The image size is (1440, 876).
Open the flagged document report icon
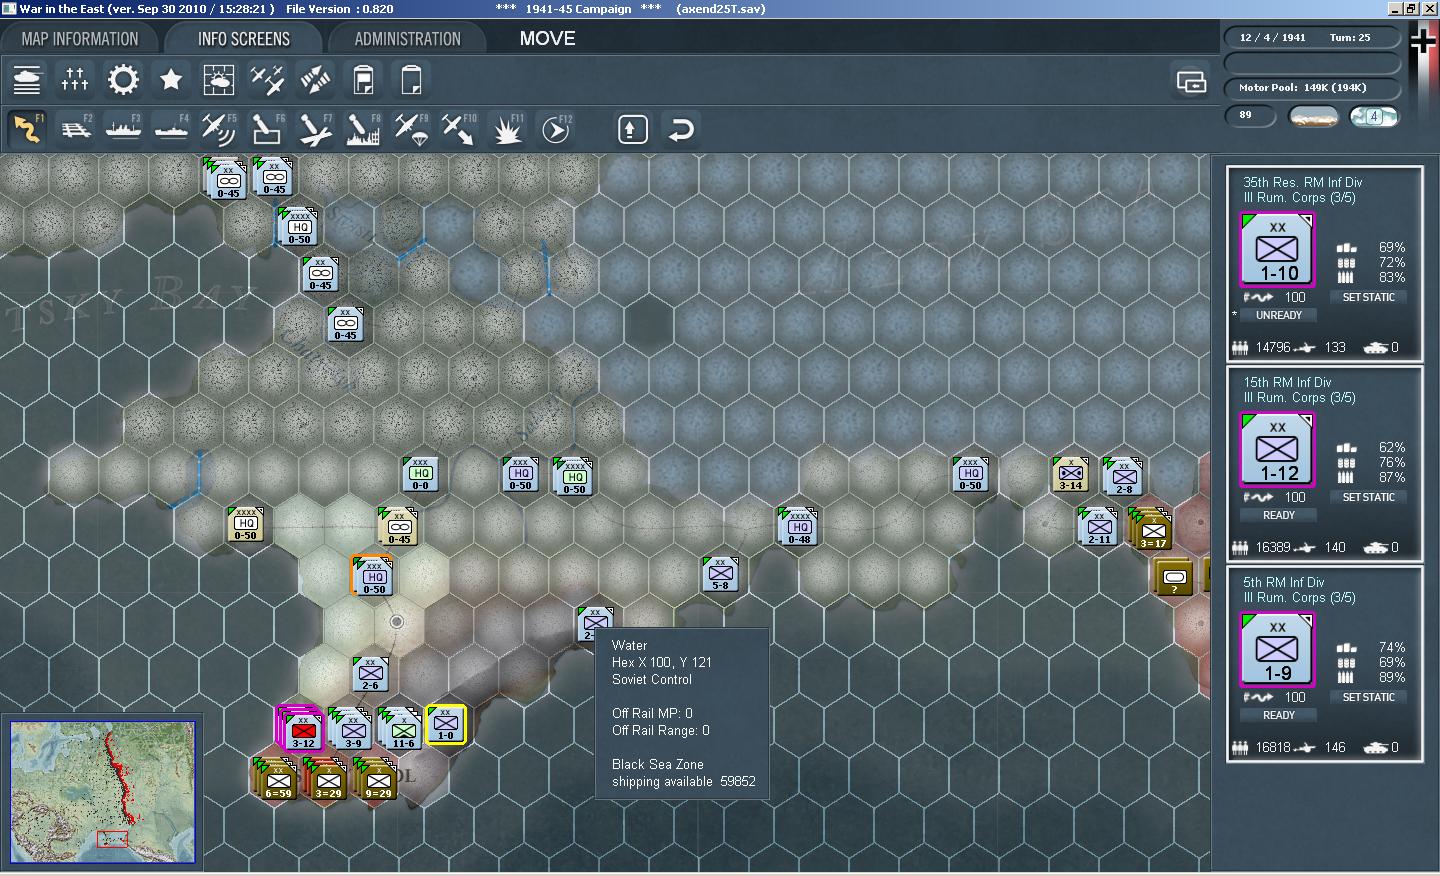click(363, 80)
